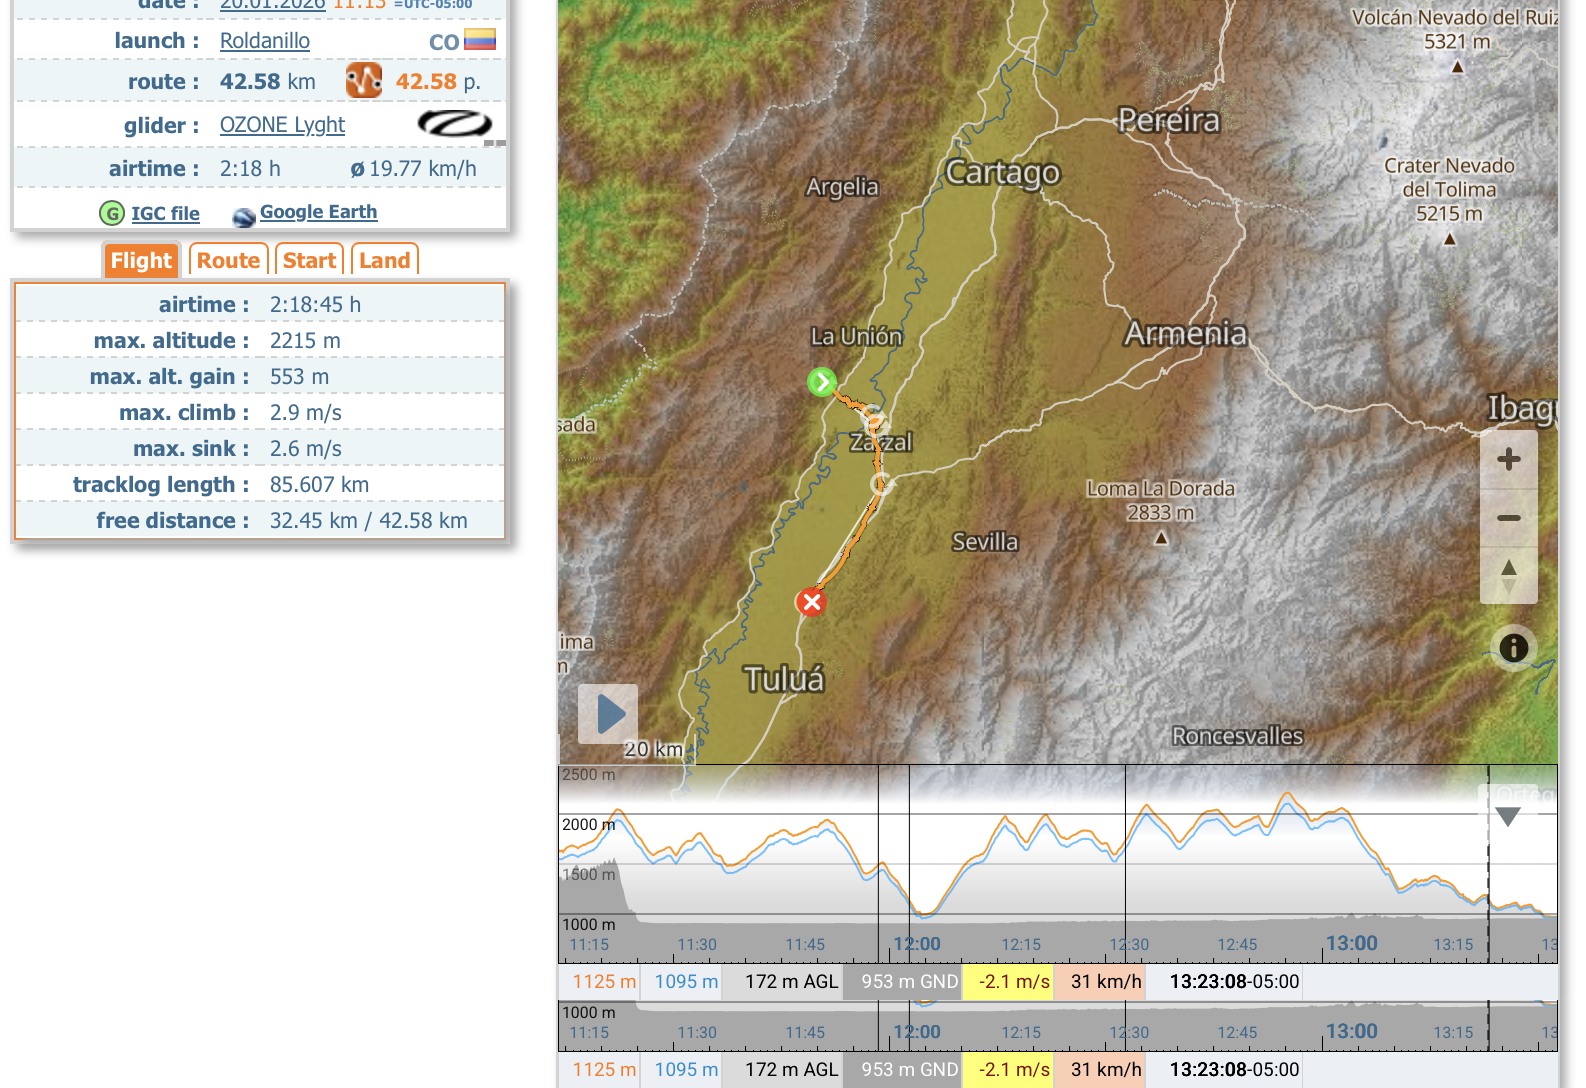This screenshot has width=1586, height=1088.
Task: Click the Sevilla label on map
Action: pos(985,542)
